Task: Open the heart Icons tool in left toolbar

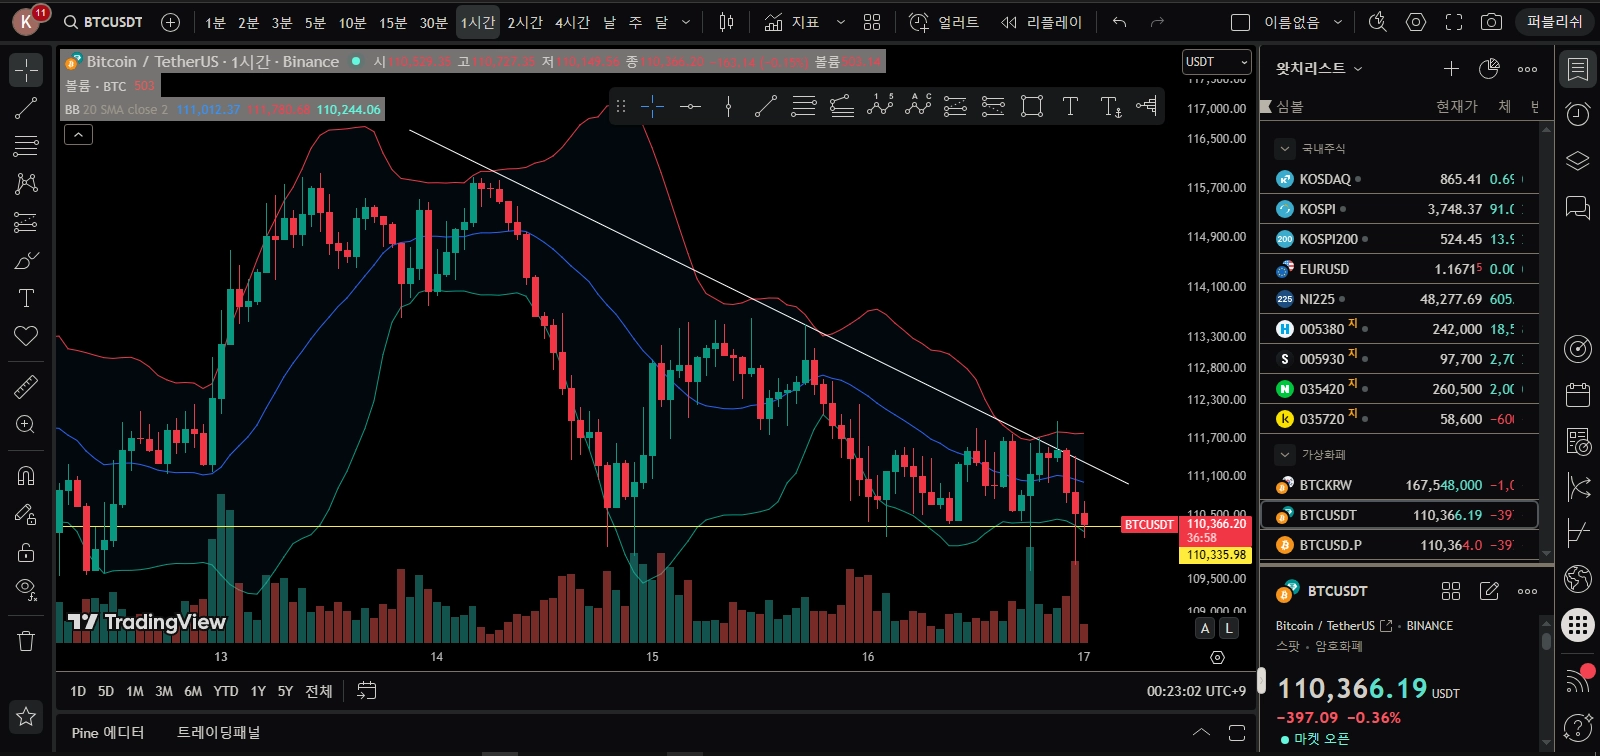Action: [x=26, y=336]
